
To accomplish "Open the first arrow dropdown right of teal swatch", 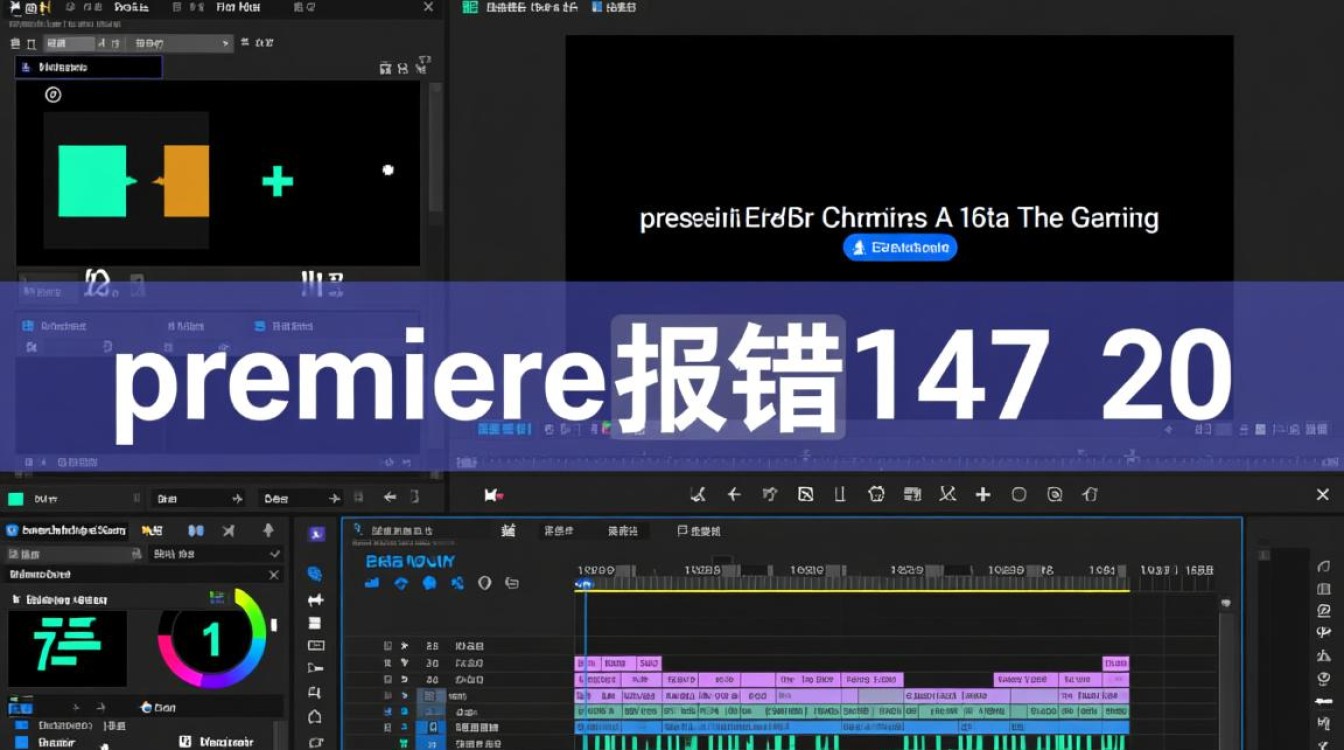I will (198, 498).
